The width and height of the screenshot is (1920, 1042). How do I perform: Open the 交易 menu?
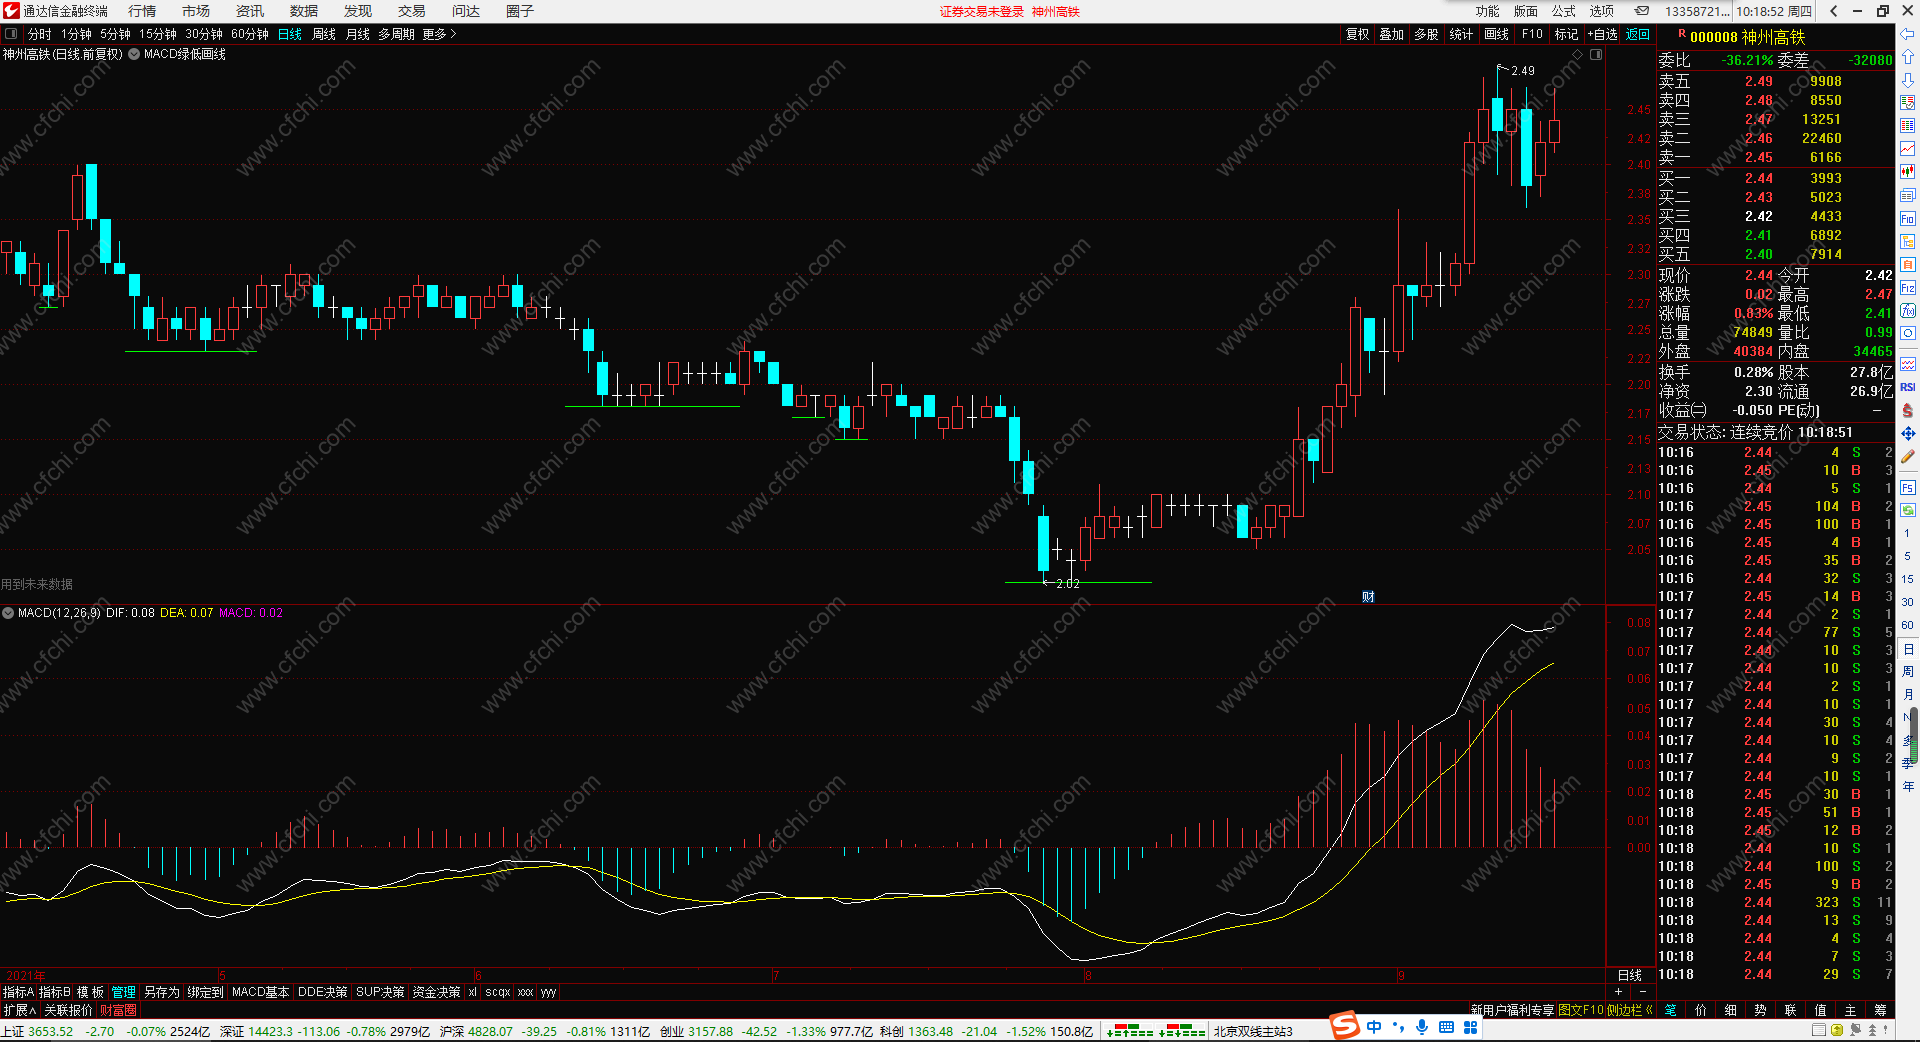point(412,11)
